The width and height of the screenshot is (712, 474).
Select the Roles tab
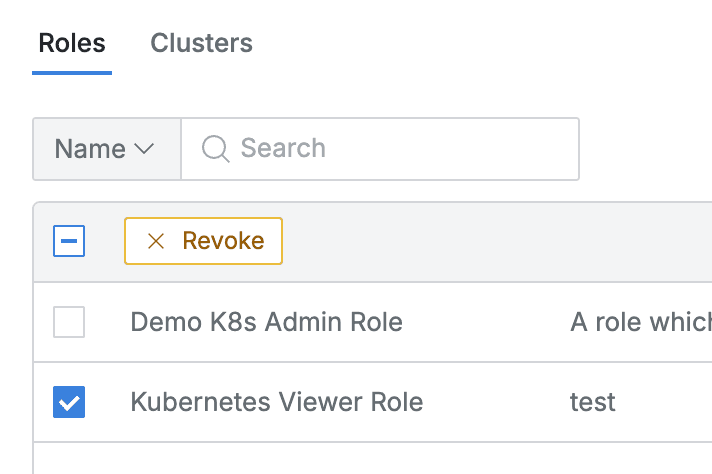(72, 44)
